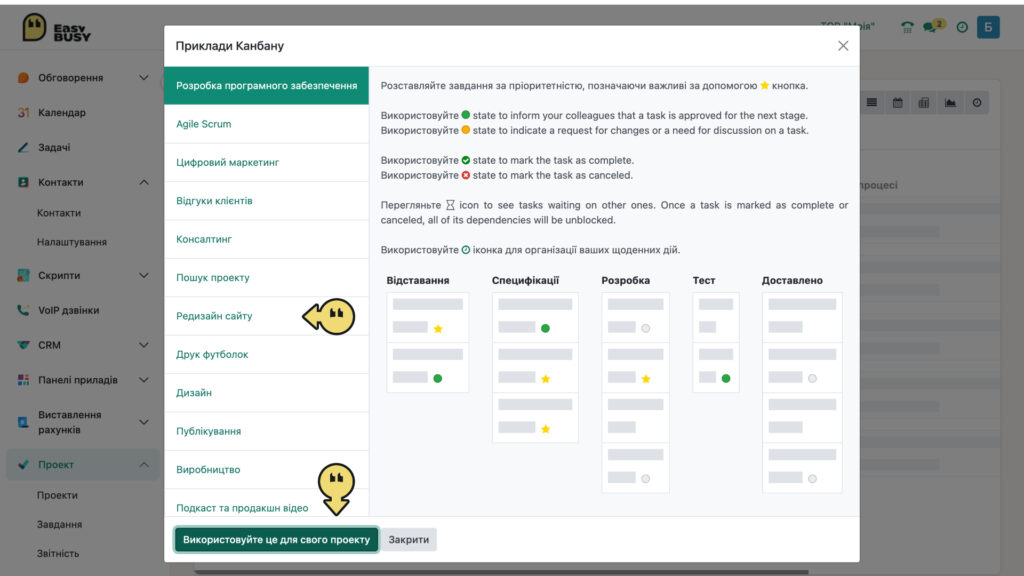Click the Скрипти sidebar icon
Screen dimensions: 1024x576
pyautogui.click(x=24, y=276)
